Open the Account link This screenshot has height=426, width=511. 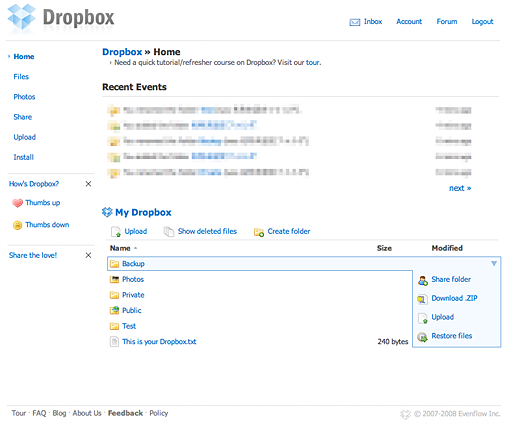(409, 22)
